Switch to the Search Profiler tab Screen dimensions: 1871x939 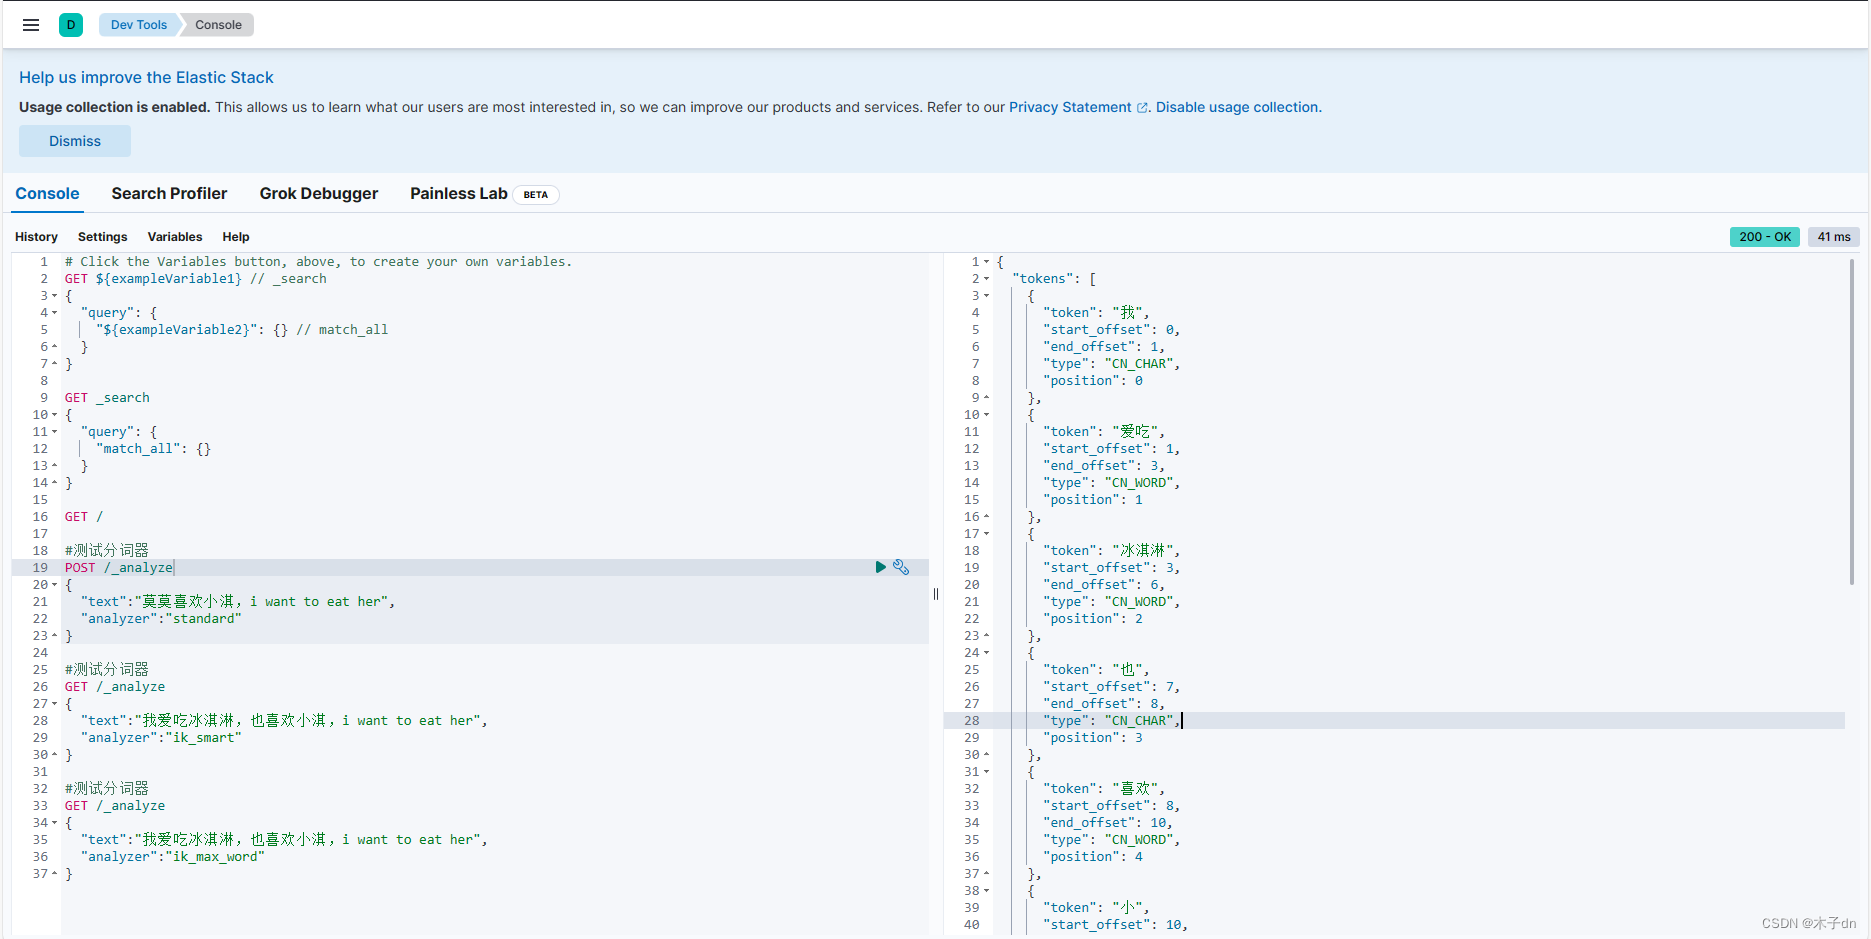(x=169, y=194)
